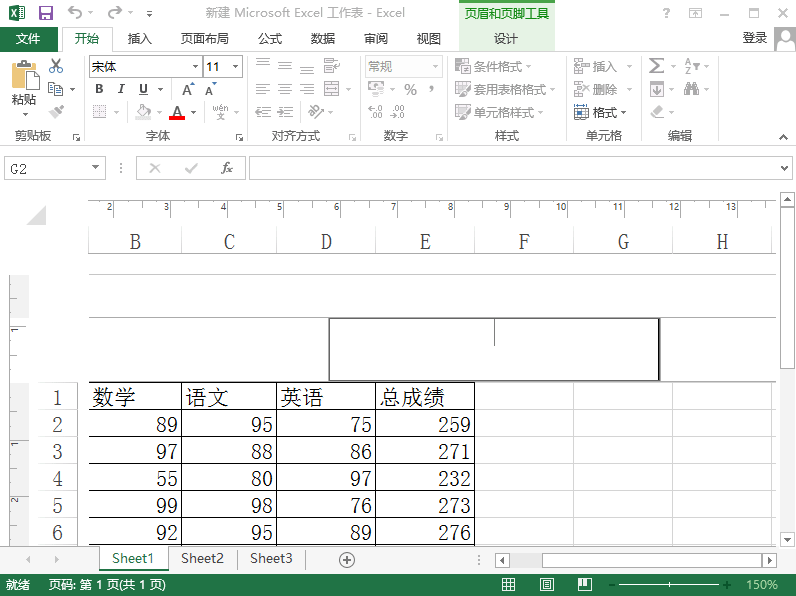Toggle align text left
796x596 pixels.
pyautogui.click(x=263, y=89)
